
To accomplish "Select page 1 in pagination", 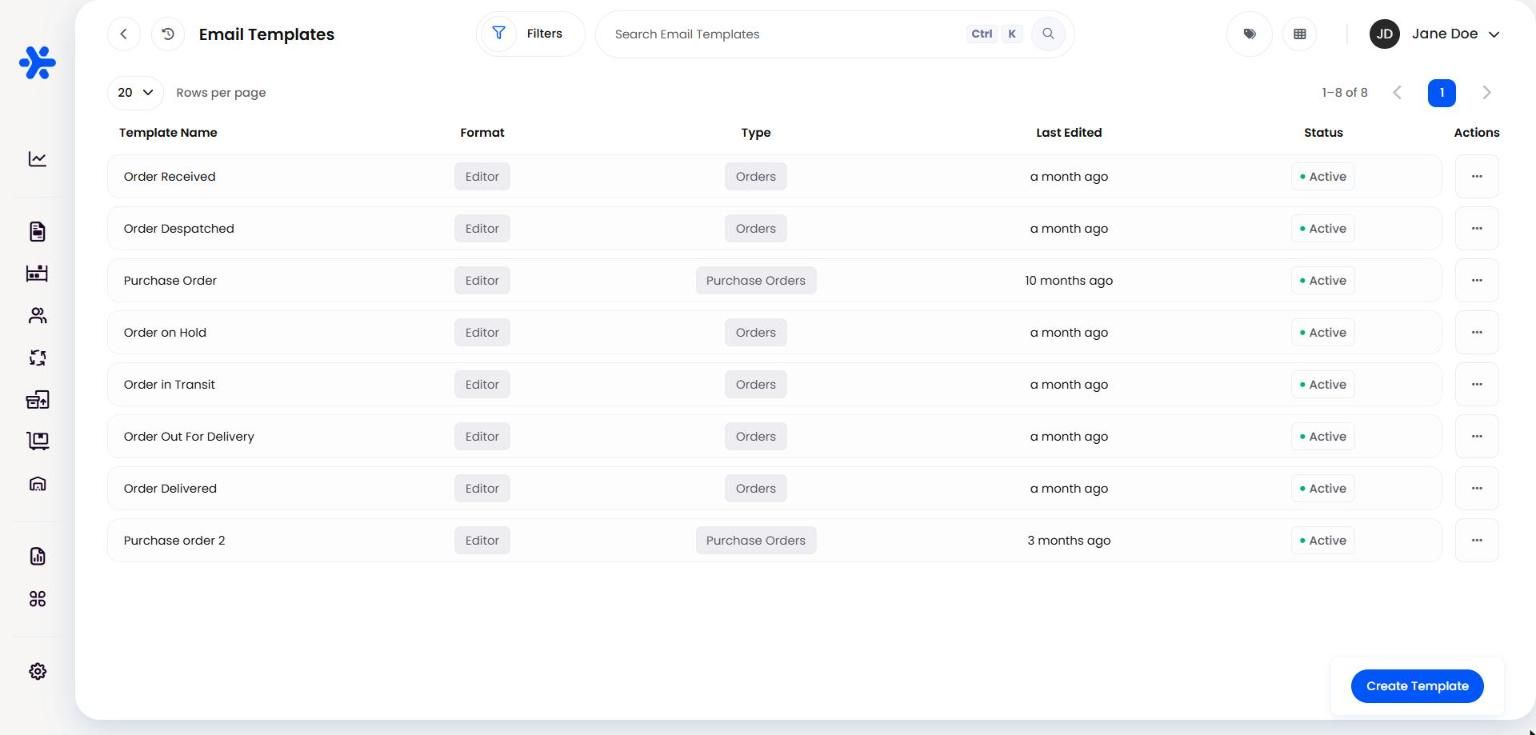I will point(1442,93).
